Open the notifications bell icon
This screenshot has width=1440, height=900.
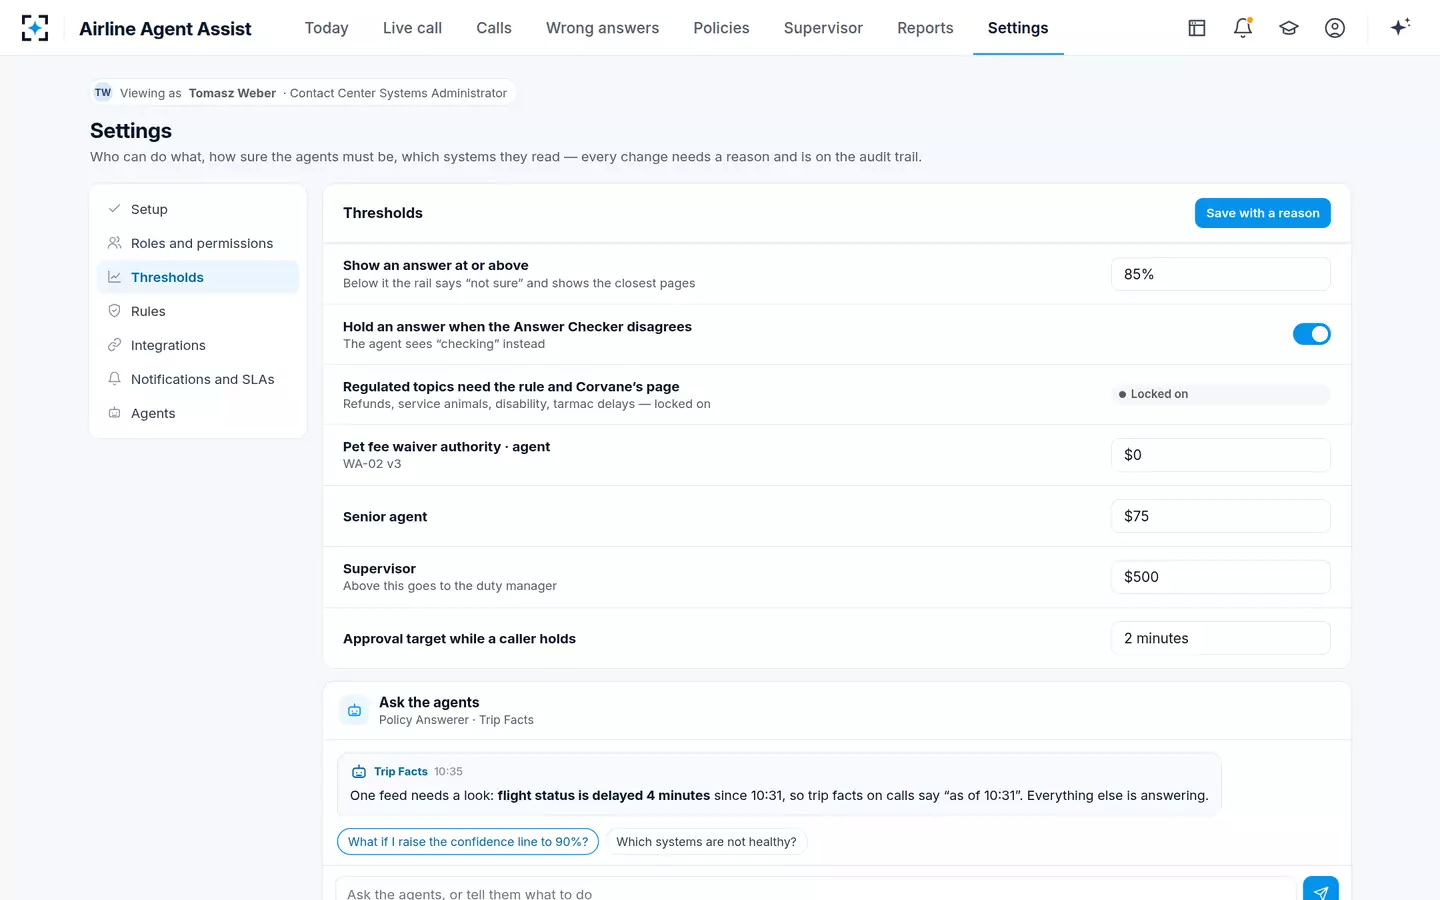coord(1243,28)
